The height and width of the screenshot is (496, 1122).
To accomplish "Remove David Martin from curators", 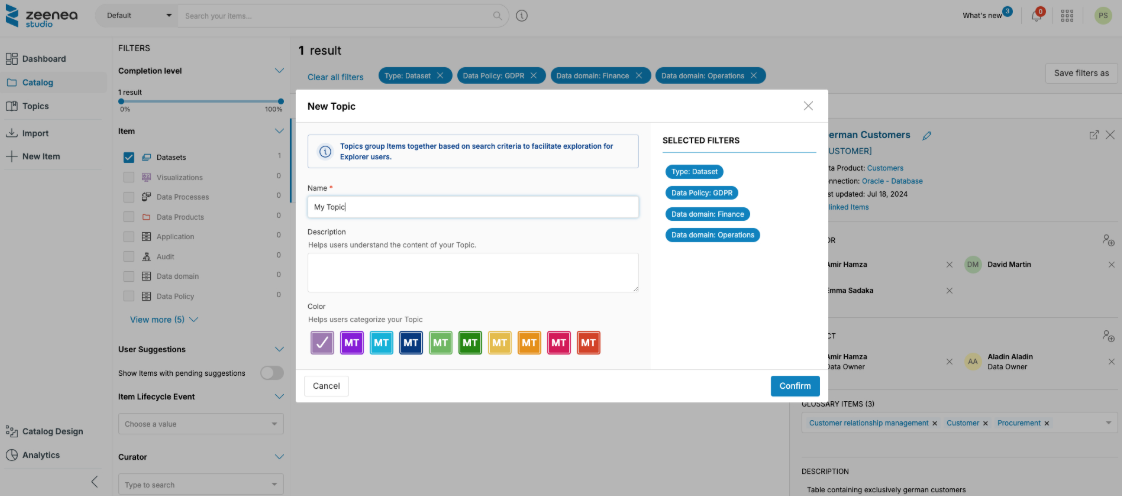I will [x=1111, y=265].
